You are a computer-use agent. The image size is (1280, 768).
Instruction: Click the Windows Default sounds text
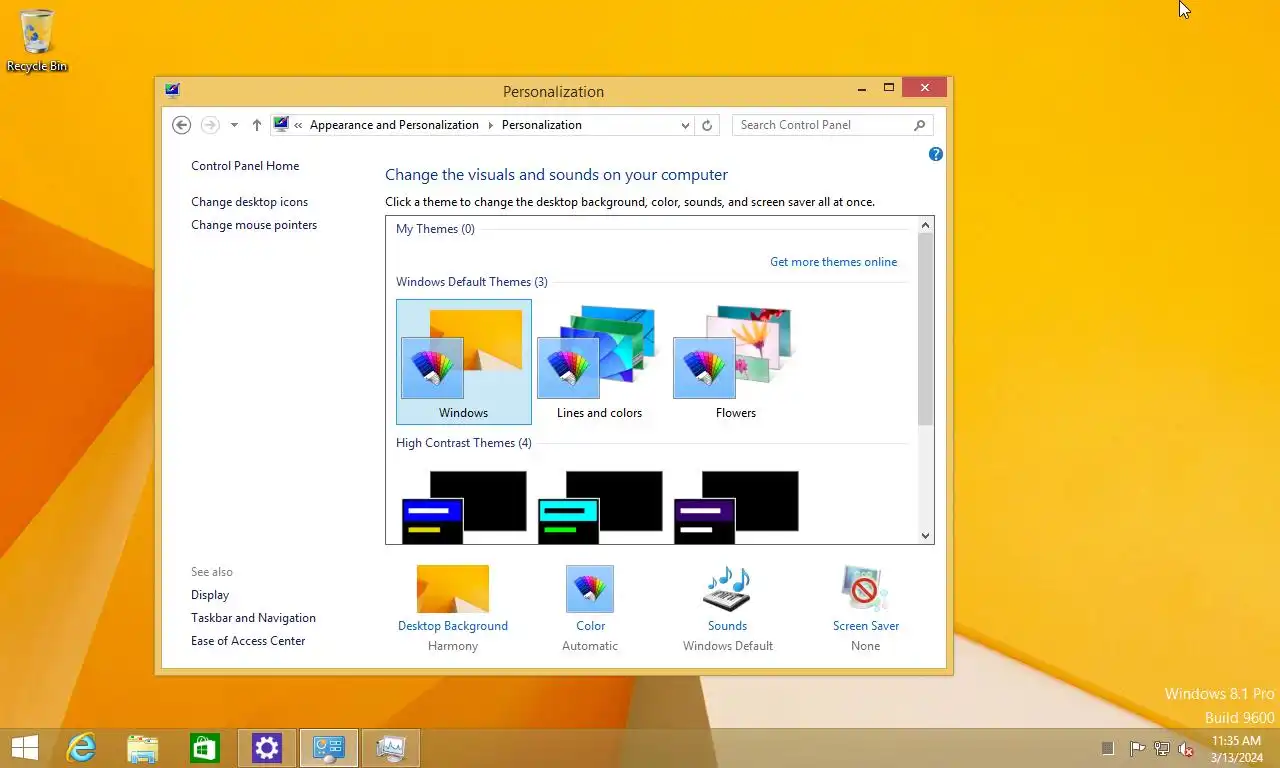pos(728,646)
